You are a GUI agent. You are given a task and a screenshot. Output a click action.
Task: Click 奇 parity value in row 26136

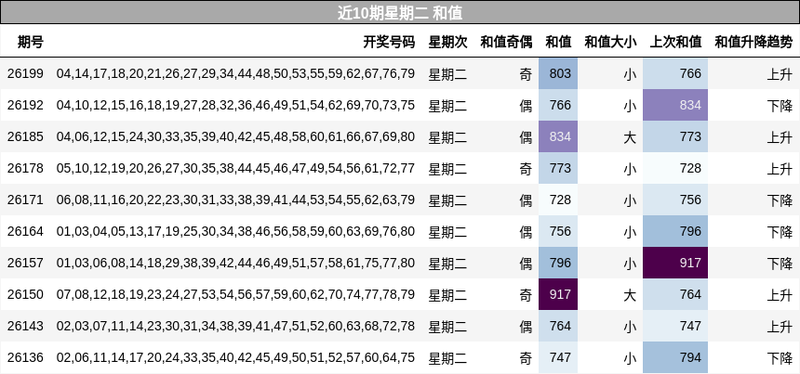pos(526,358)
